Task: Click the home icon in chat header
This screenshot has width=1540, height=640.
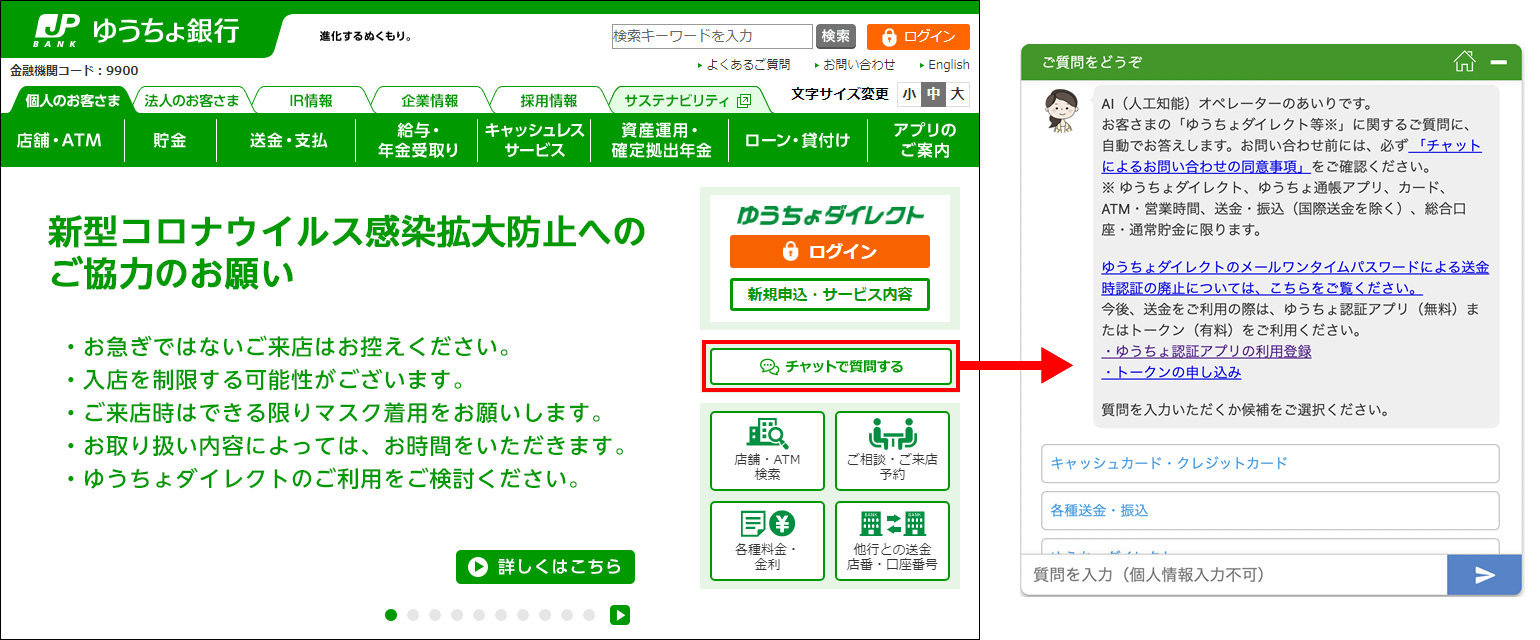Action: tap(1464, 62)
